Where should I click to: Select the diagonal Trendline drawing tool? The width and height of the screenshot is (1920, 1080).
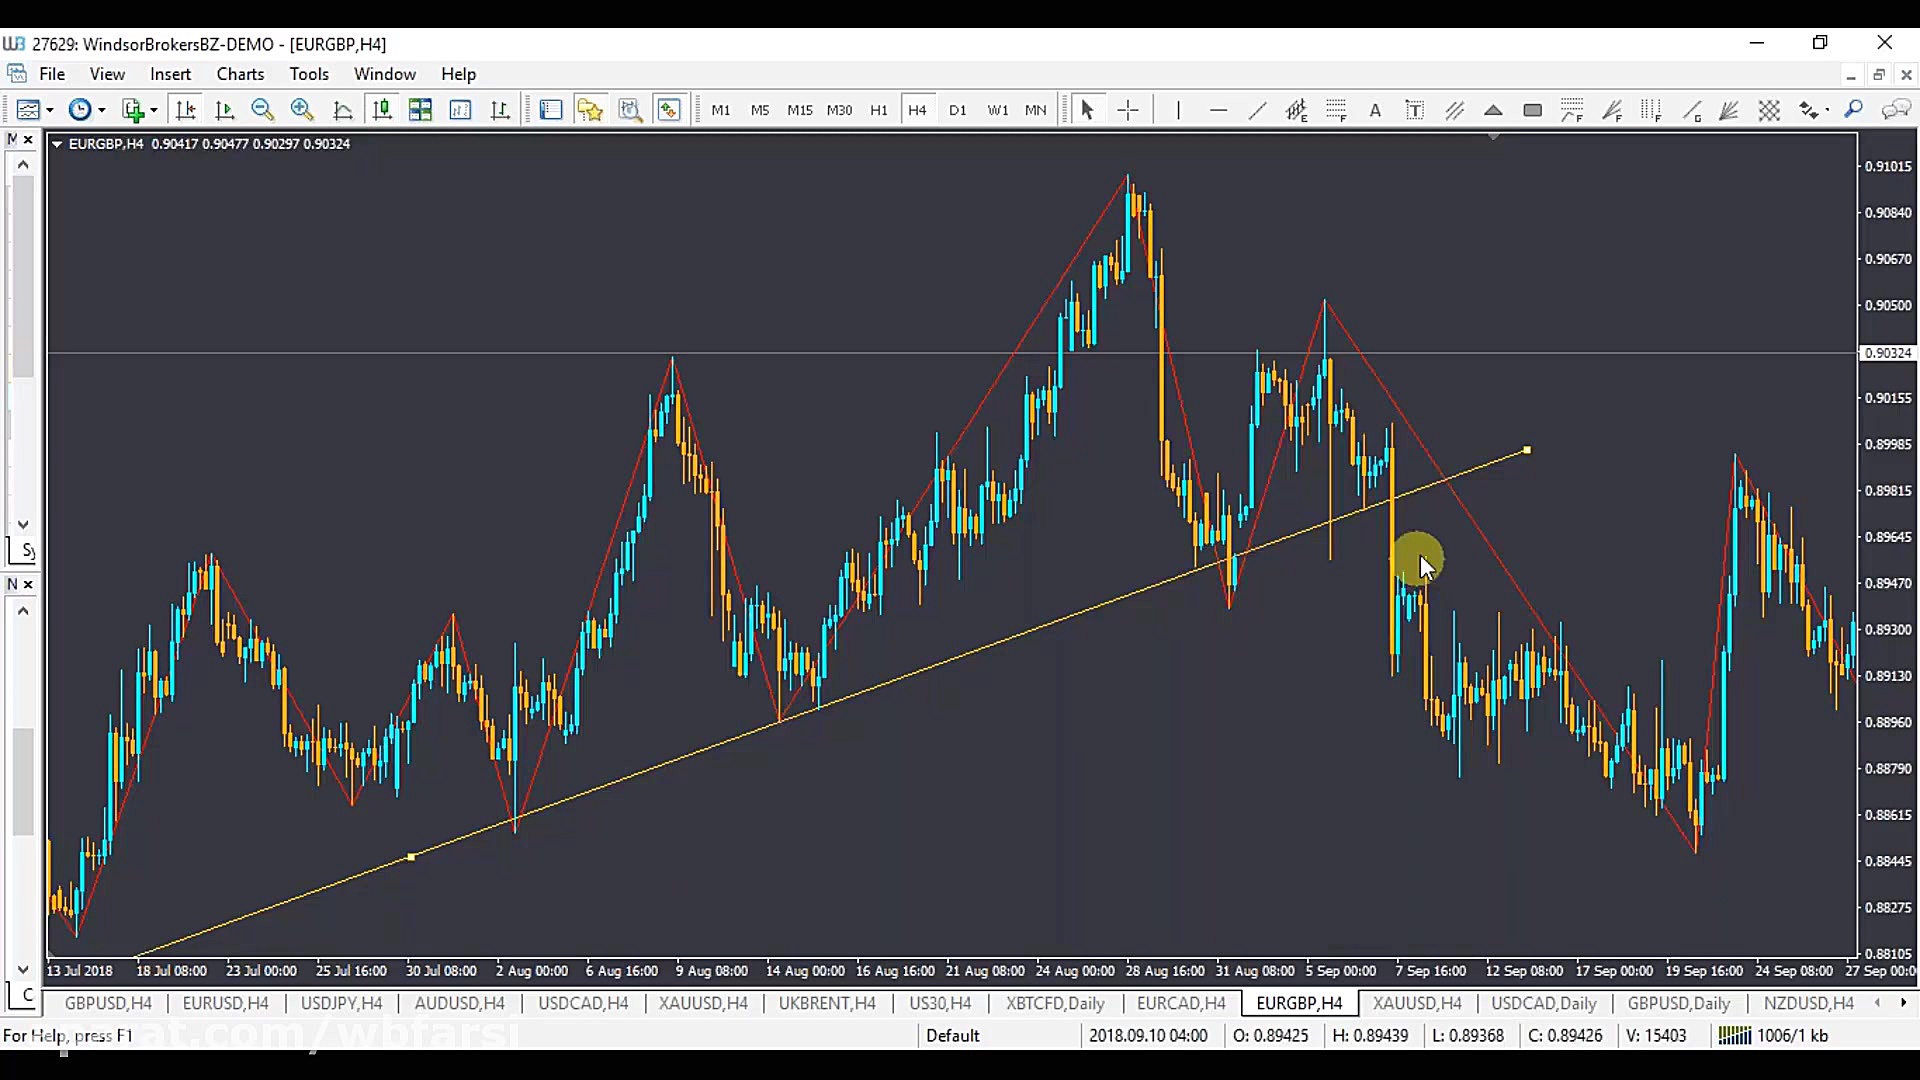coord(1257,110)
